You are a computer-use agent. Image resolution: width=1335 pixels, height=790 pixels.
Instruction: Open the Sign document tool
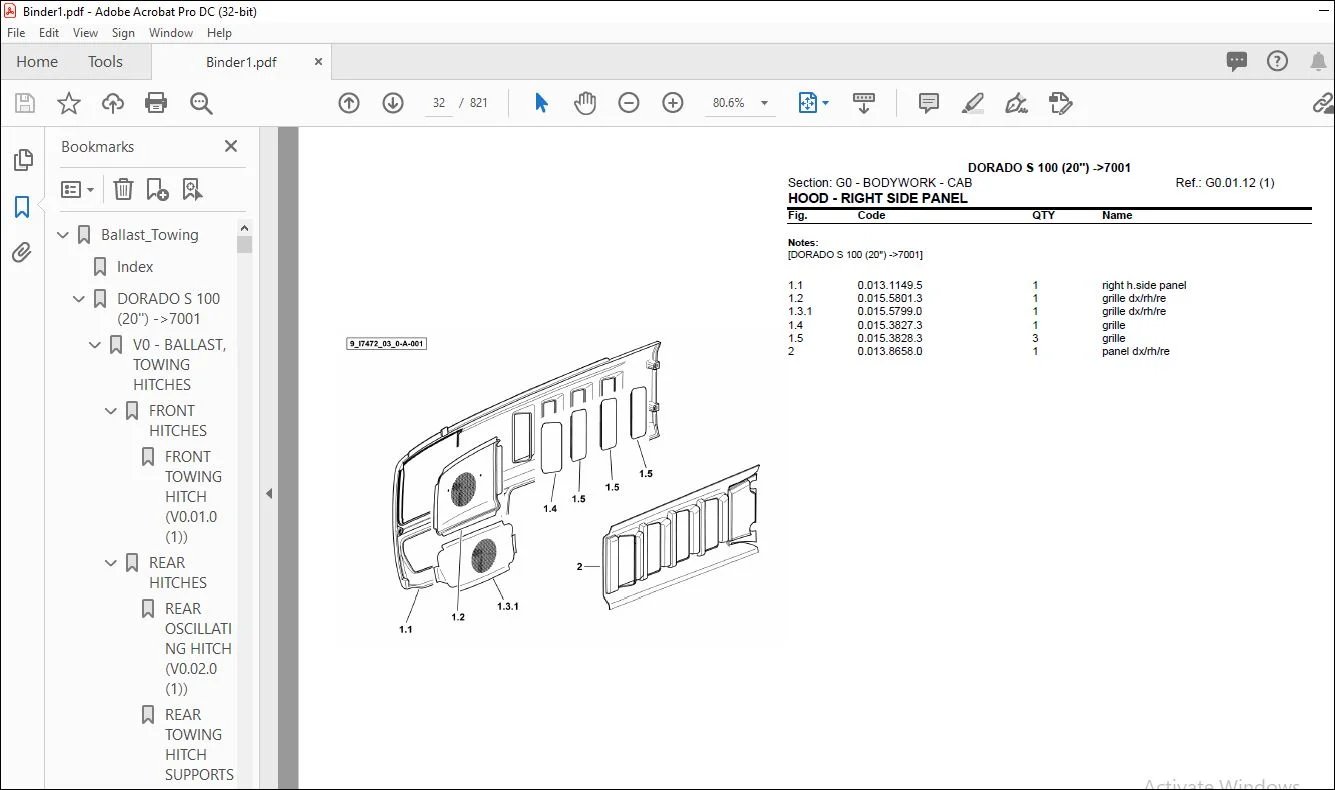(1017, 103)
